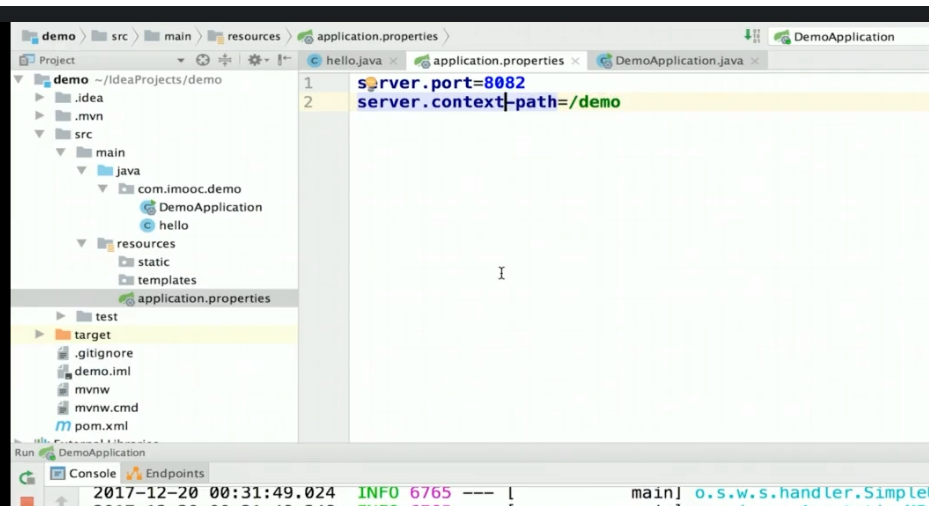
Task: Open the Endpoints tab in Run panel
Action: [165, 473]
